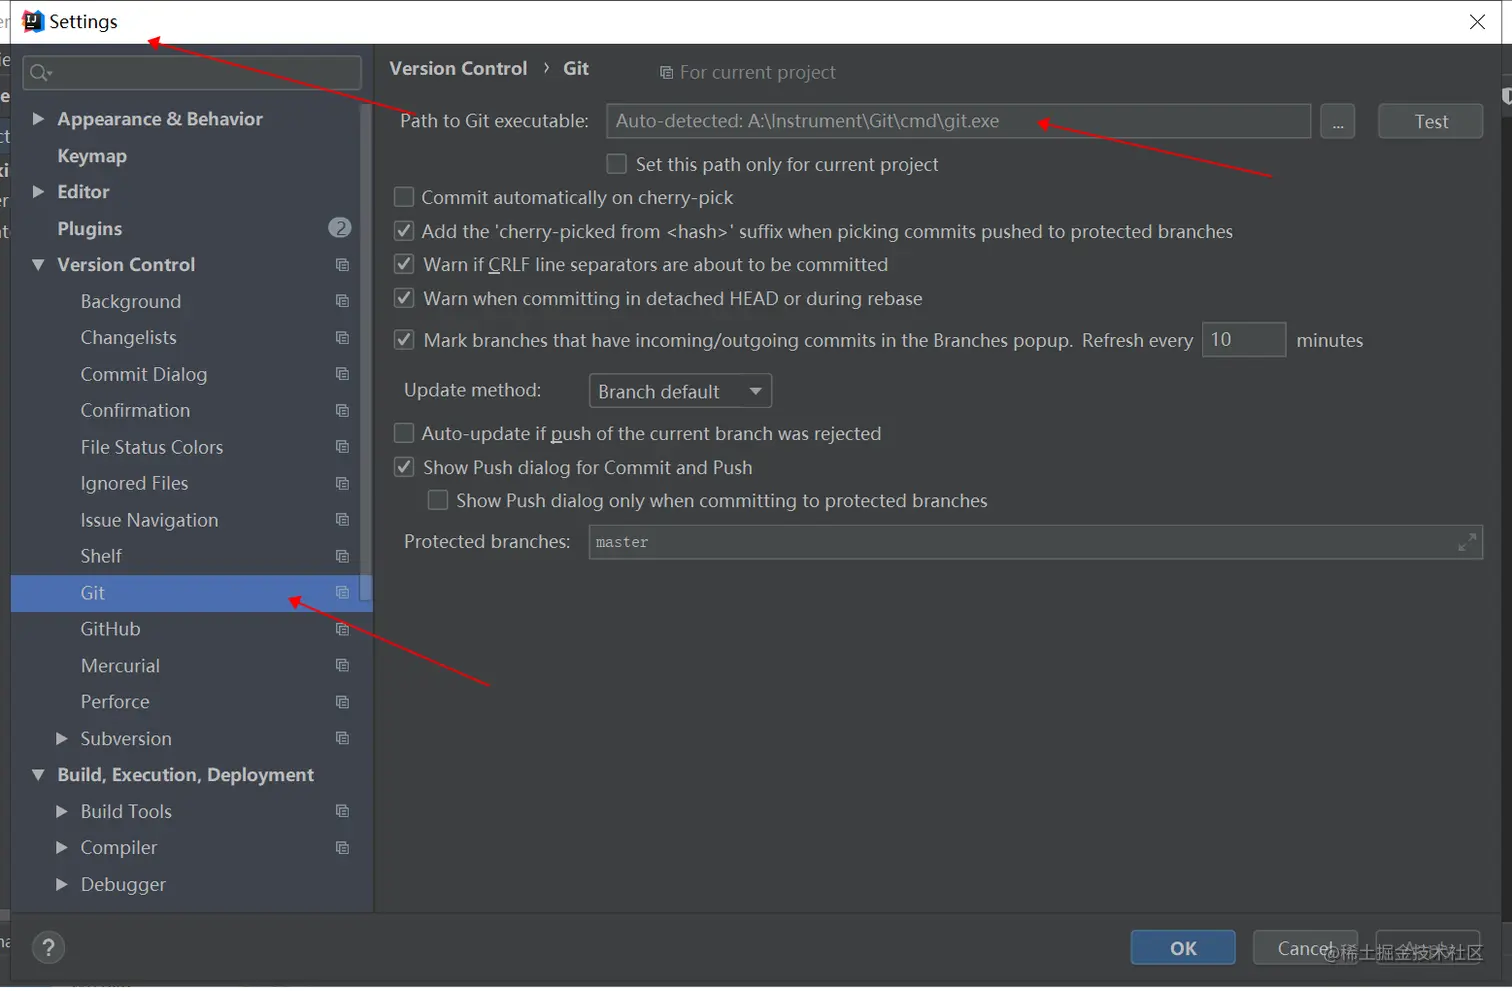Click project-level icon beside Git row
1512x991 pixels.
click(x=342, y=593)
